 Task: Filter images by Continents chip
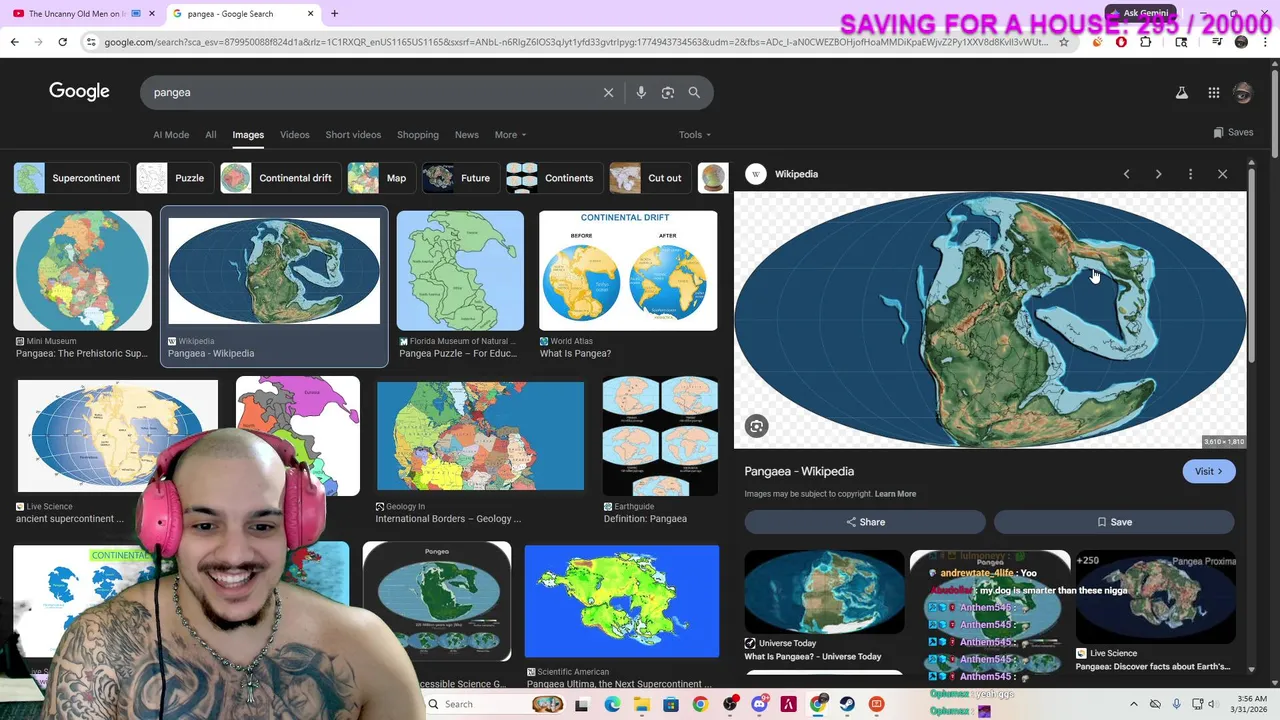click(554, 178)
